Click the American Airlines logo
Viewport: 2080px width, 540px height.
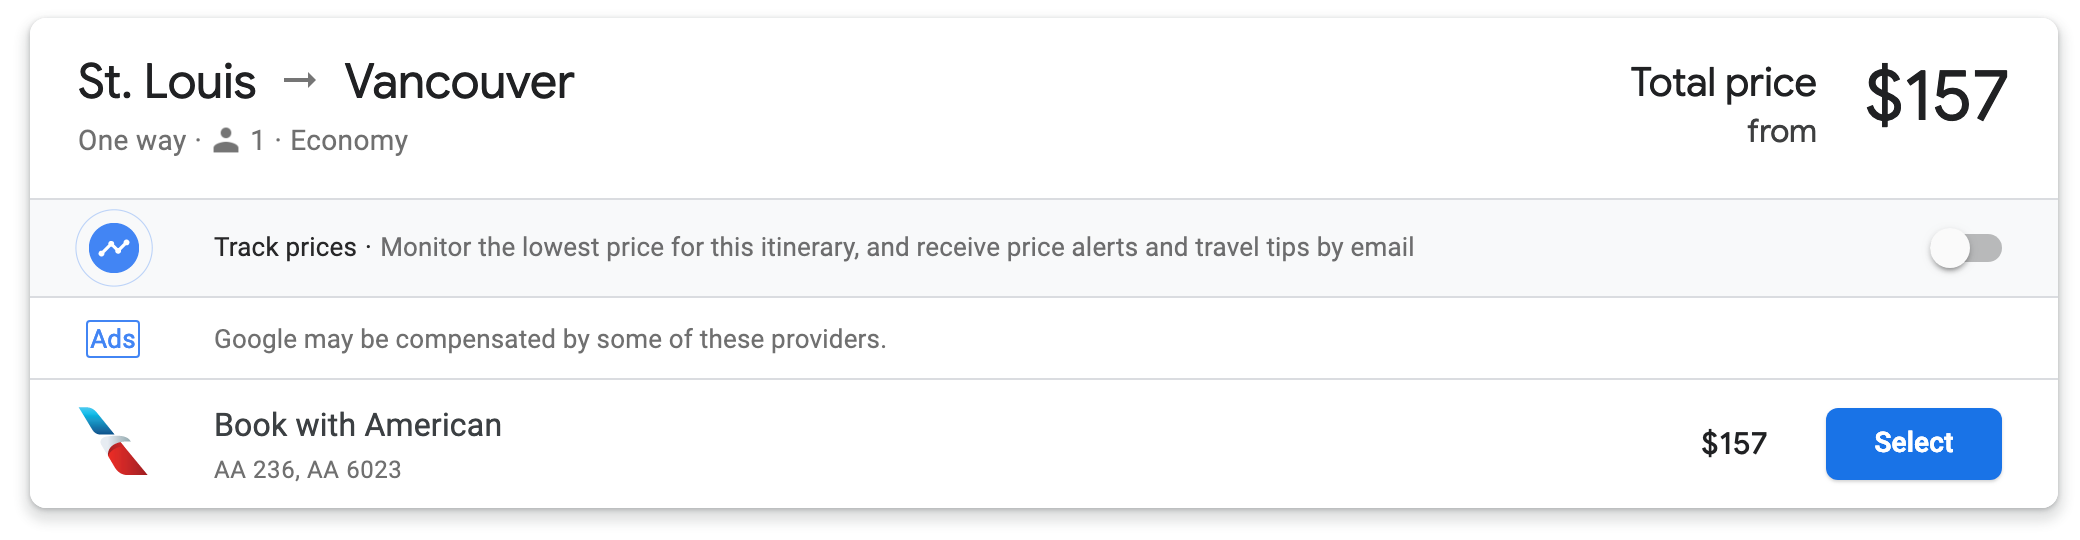click(x=113, y=441)
